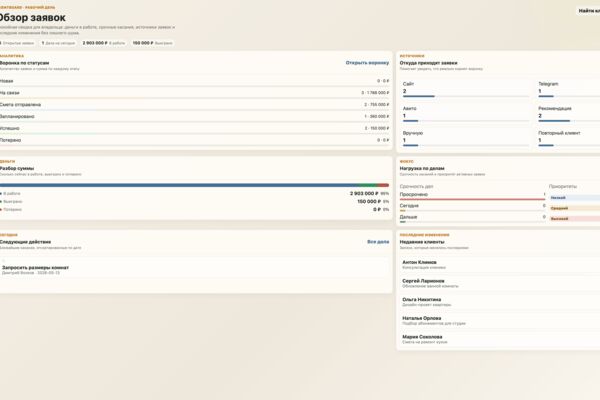This screenshot has height=400, width=600.
Task: Click the 'Обзор заявок' page heading
Action: [x=32, y=18]
